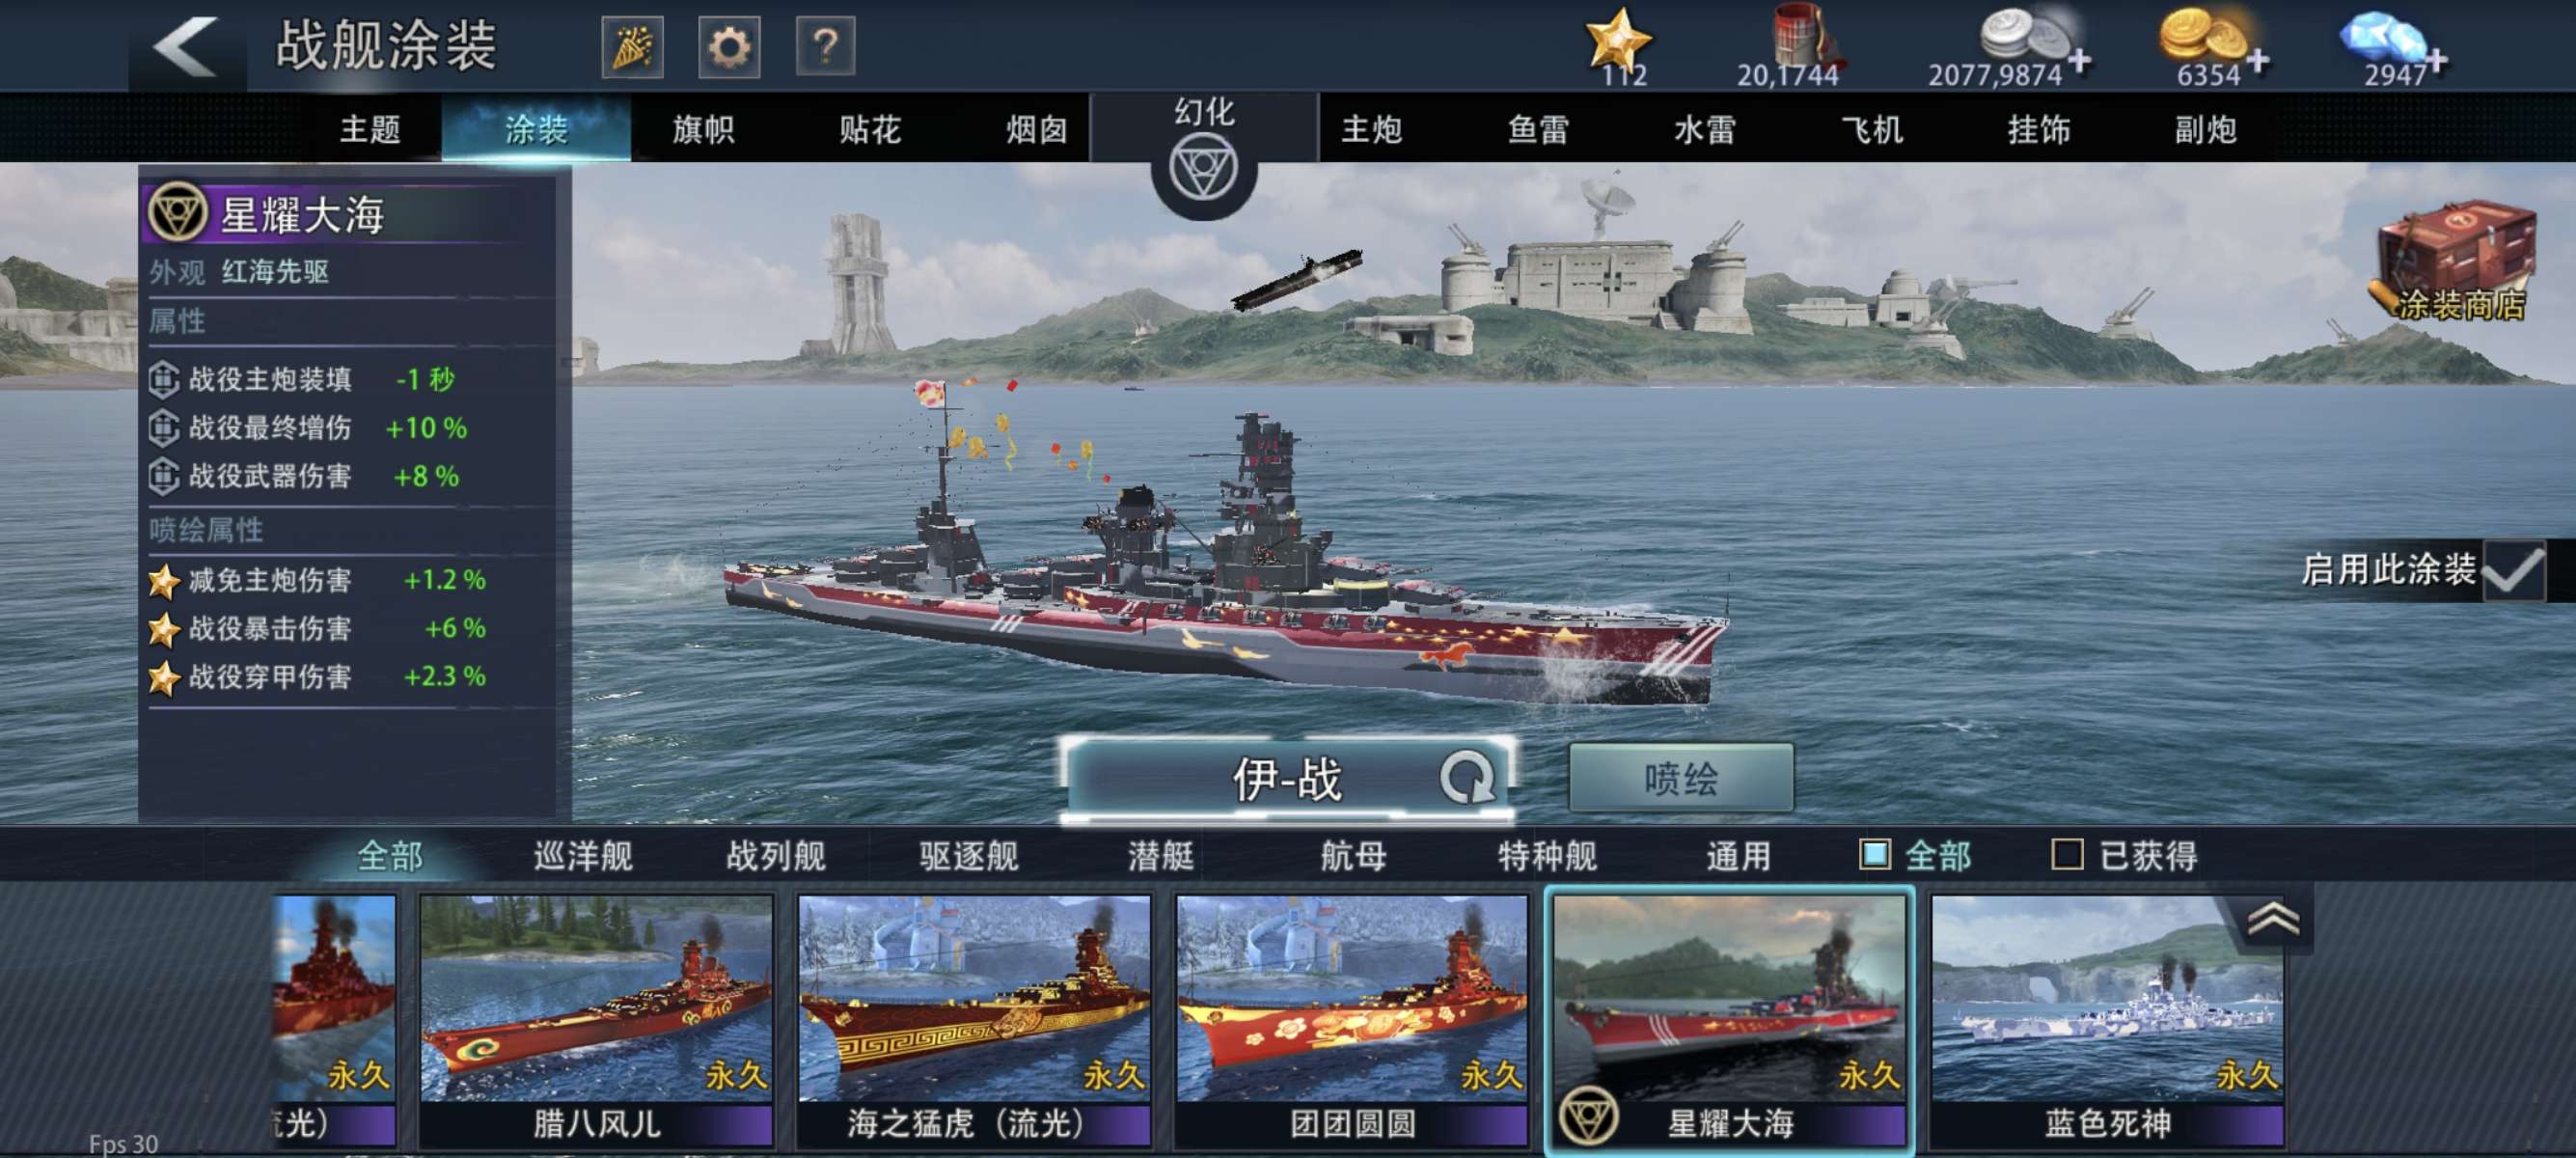This screenshot has height=1158, width=2576.
Task: Expand the skin list with double chevron
Action: [x=2272, y=918]
